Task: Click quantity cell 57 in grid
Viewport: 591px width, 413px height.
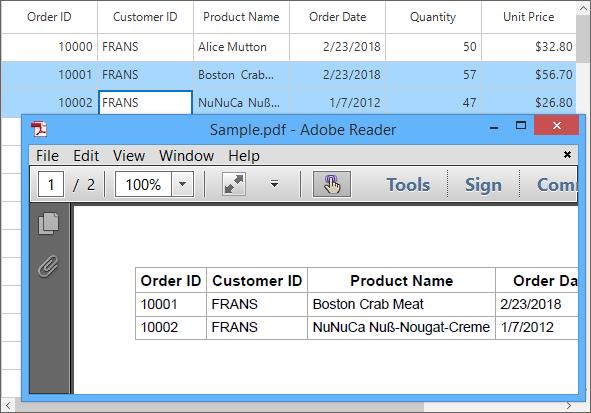Action: [433, 75]
